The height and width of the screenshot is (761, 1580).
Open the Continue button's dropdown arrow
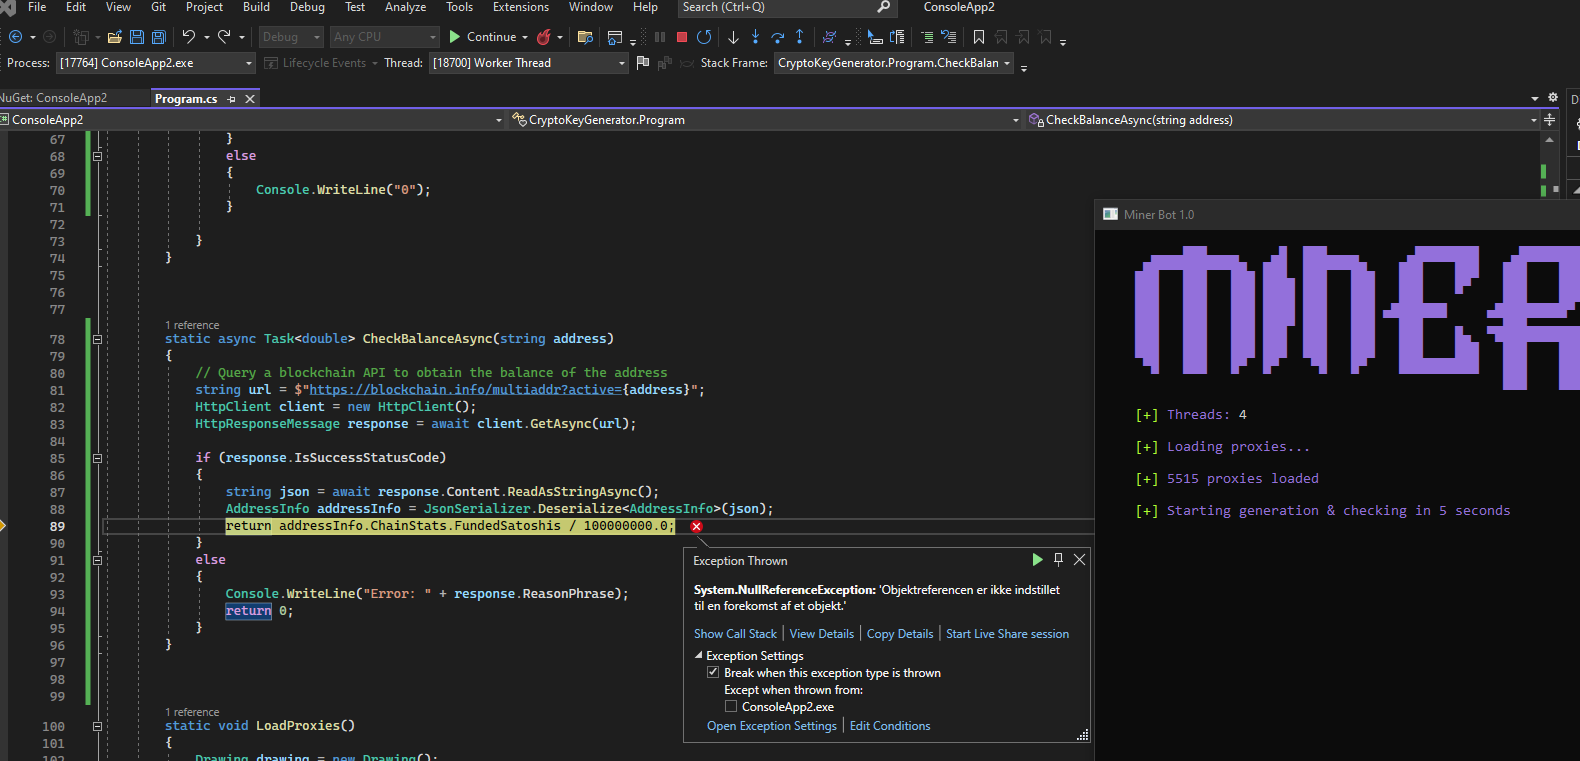(525, 37)
